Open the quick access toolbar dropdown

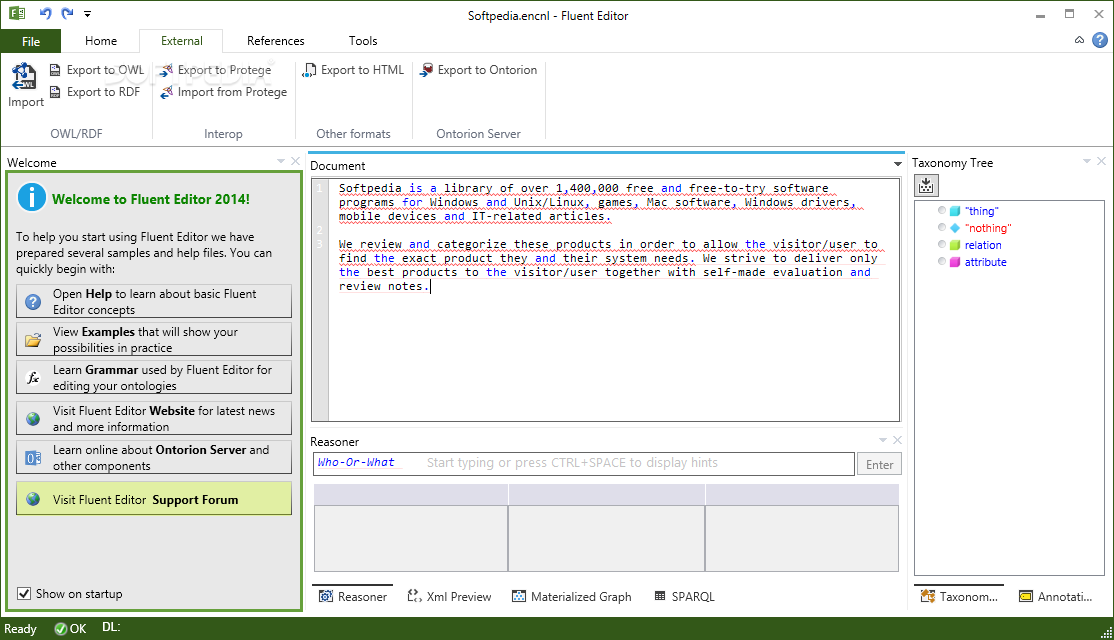click(87, 13)
